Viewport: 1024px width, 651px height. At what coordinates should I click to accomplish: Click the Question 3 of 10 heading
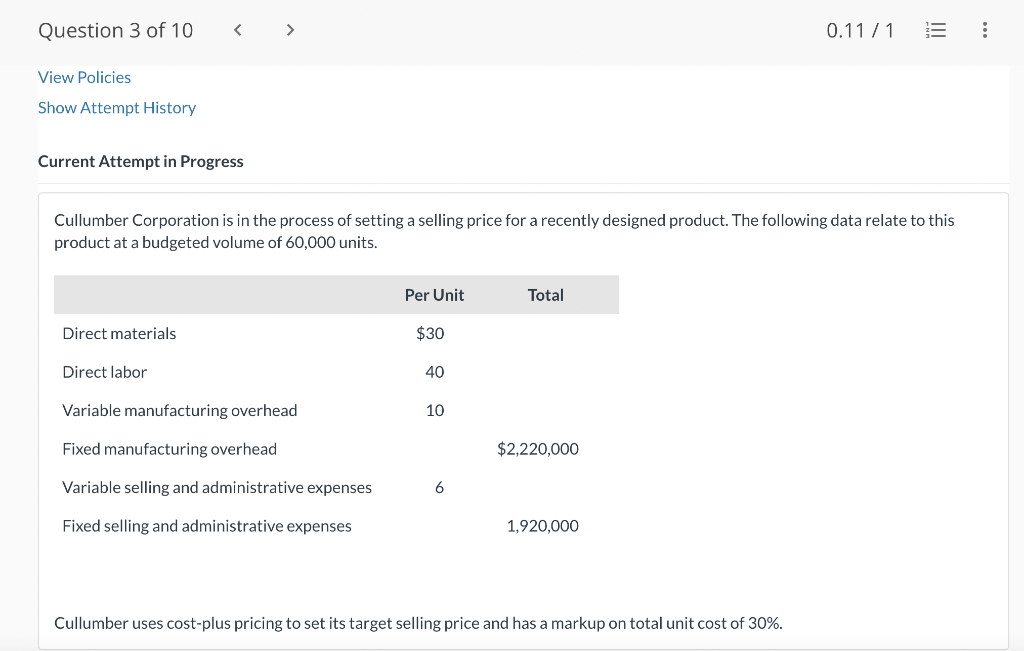coord(115,30)
